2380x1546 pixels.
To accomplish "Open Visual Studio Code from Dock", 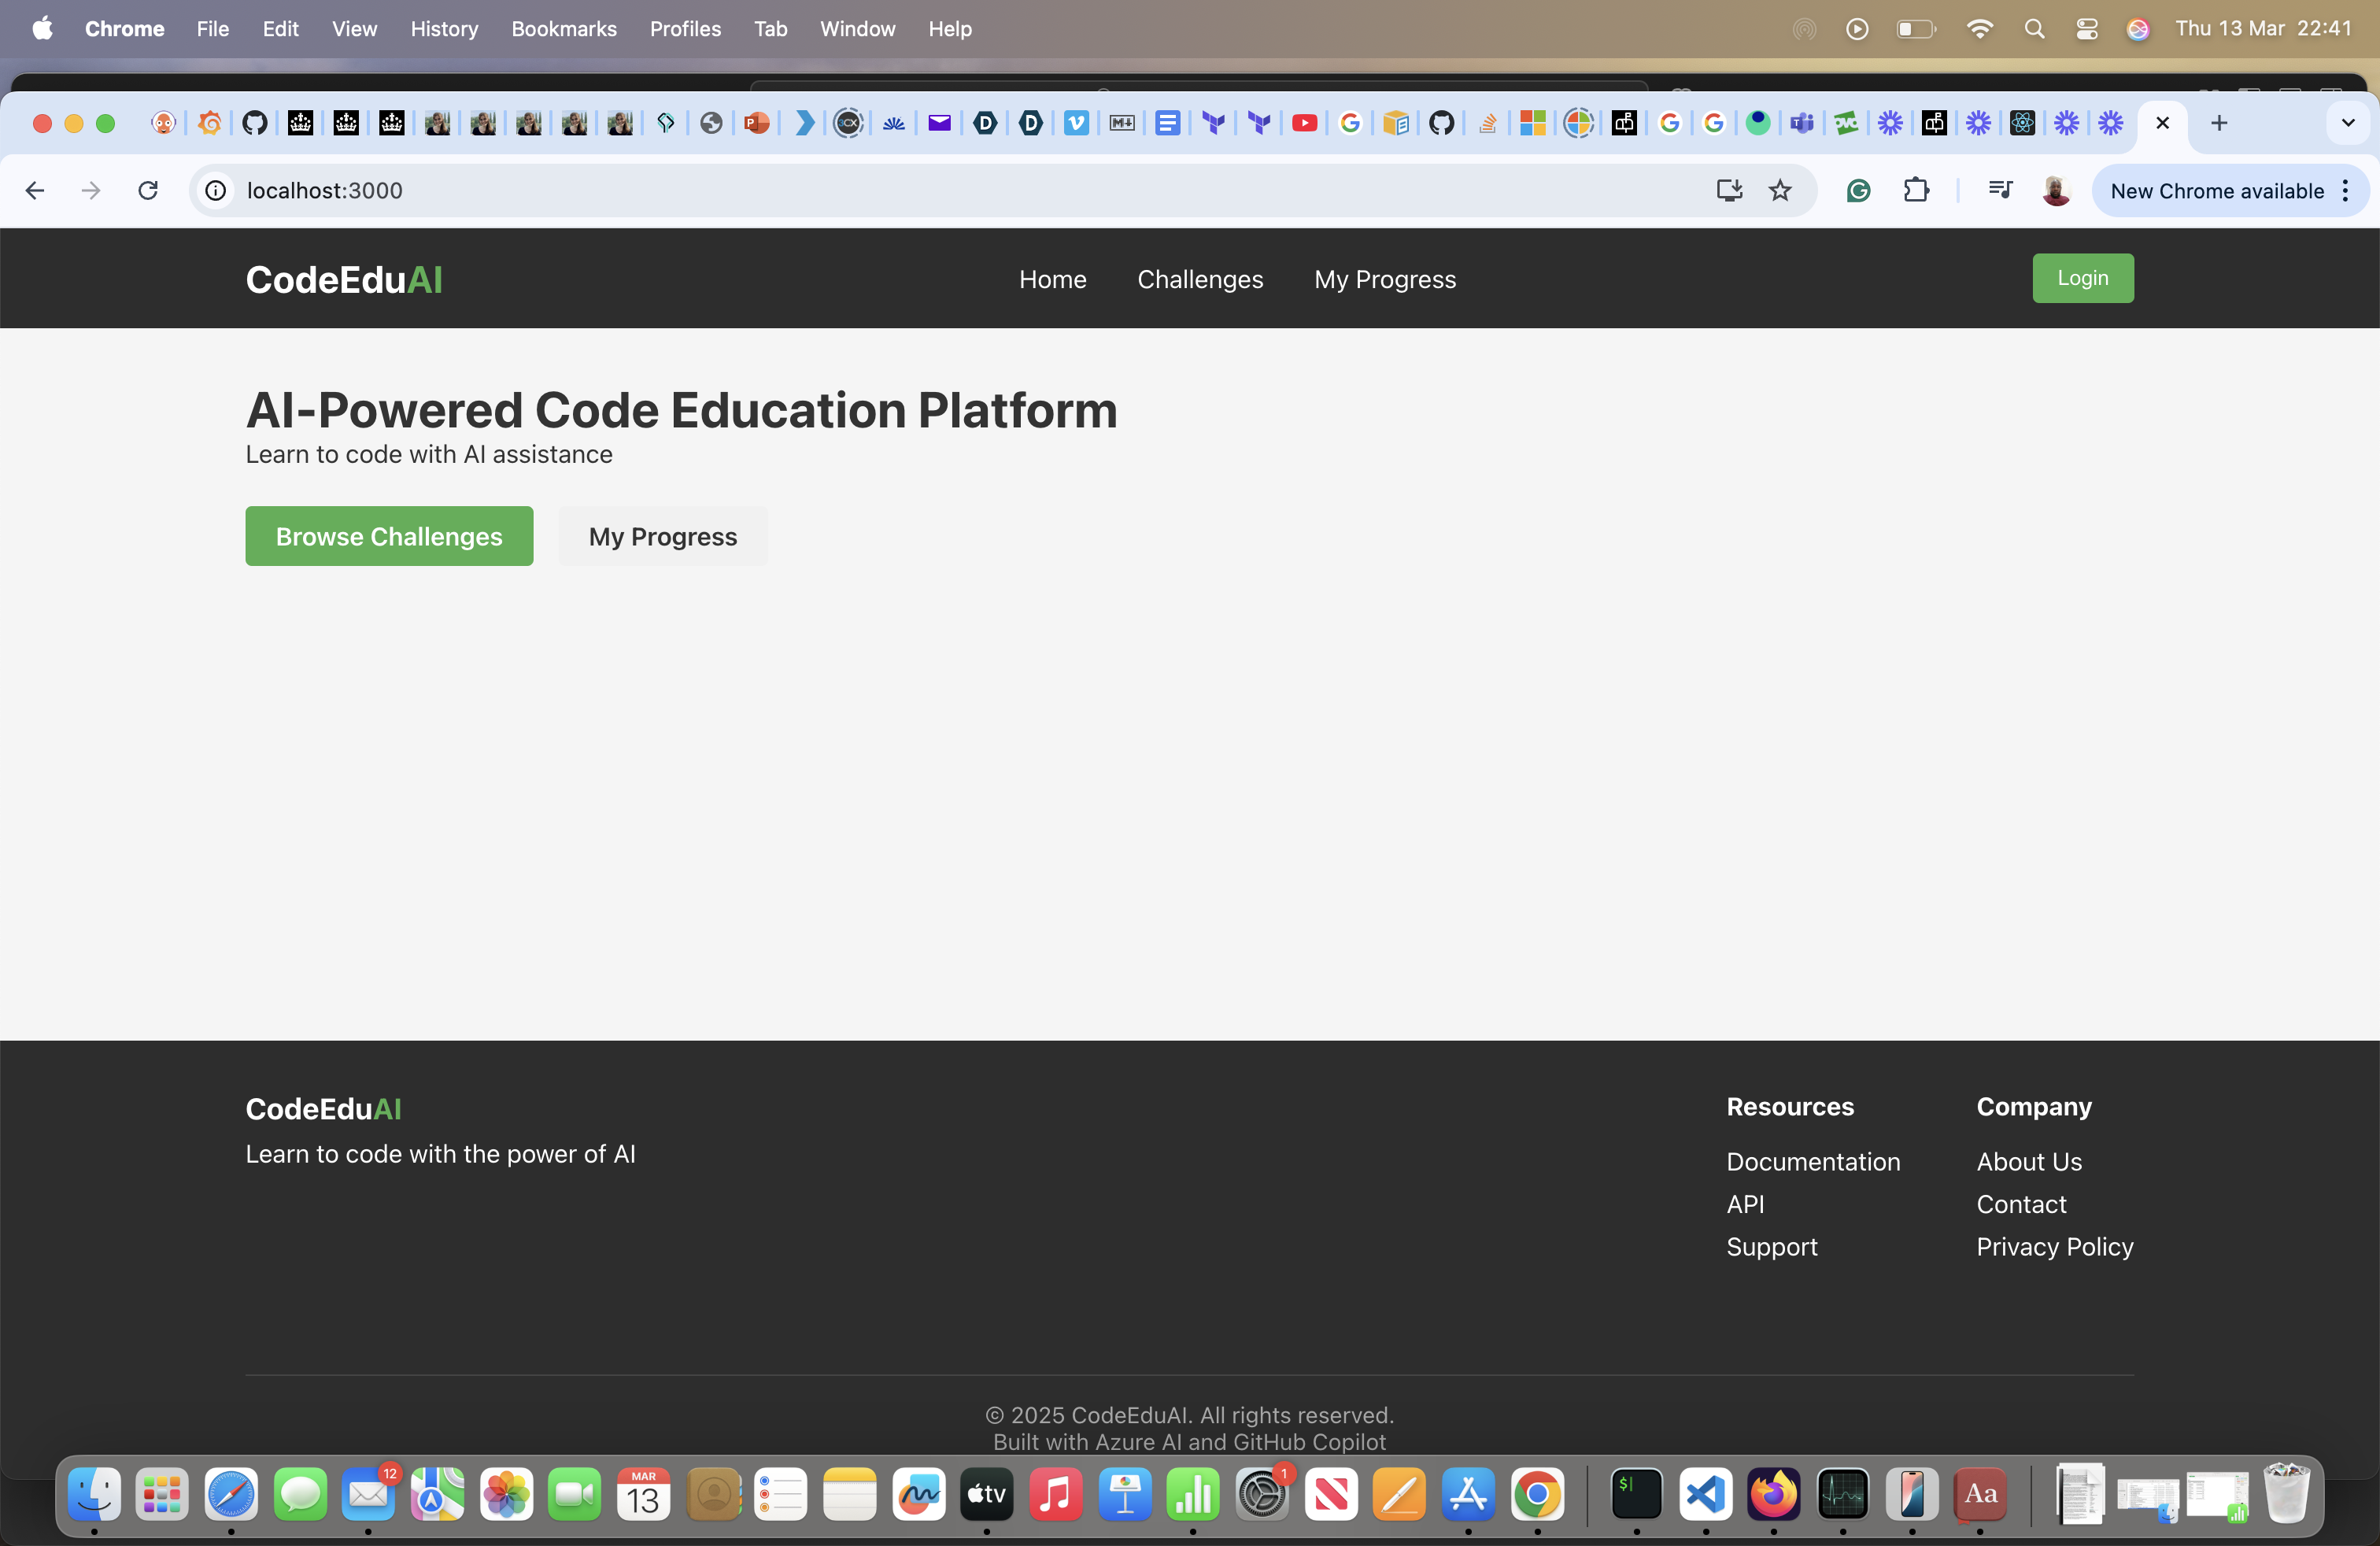I will (x=1705, y=1494).
